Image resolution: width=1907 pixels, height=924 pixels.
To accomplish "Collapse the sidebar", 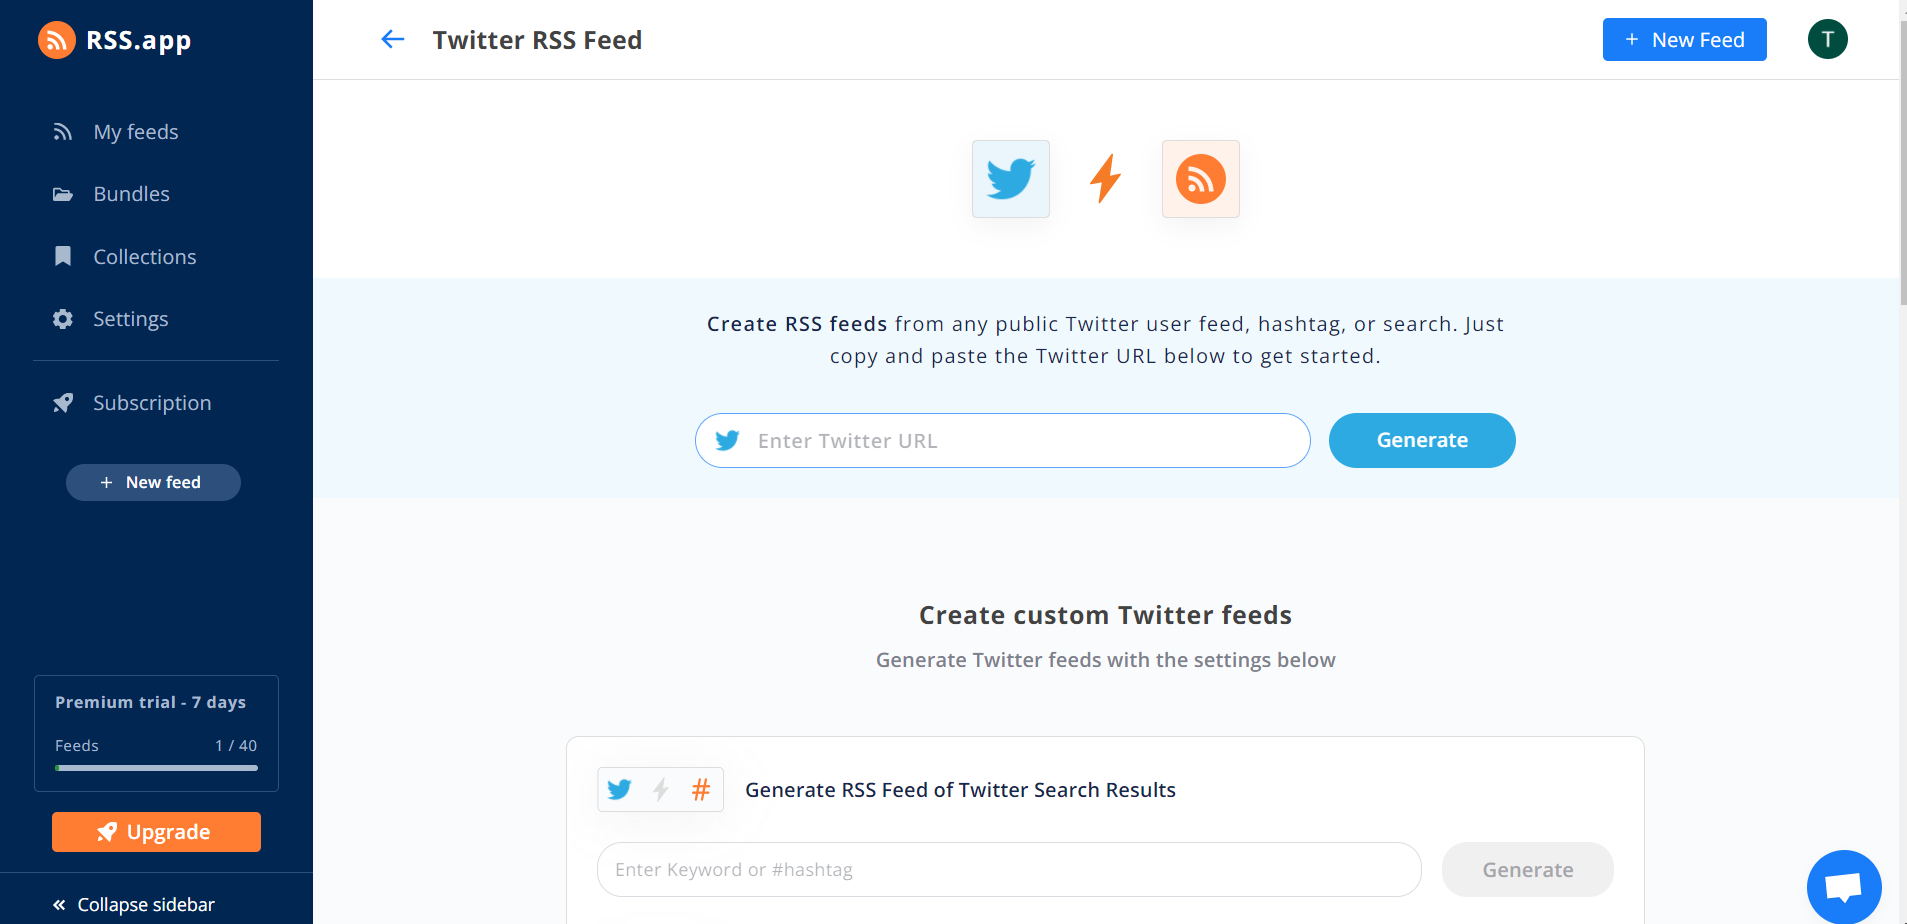I will tap(134, 904).
